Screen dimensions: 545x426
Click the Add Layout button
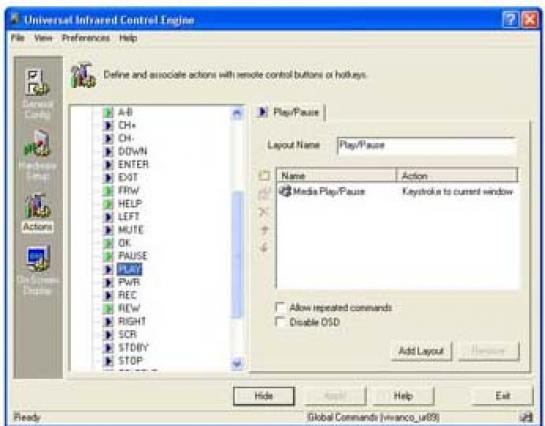(x=421, y=351)
